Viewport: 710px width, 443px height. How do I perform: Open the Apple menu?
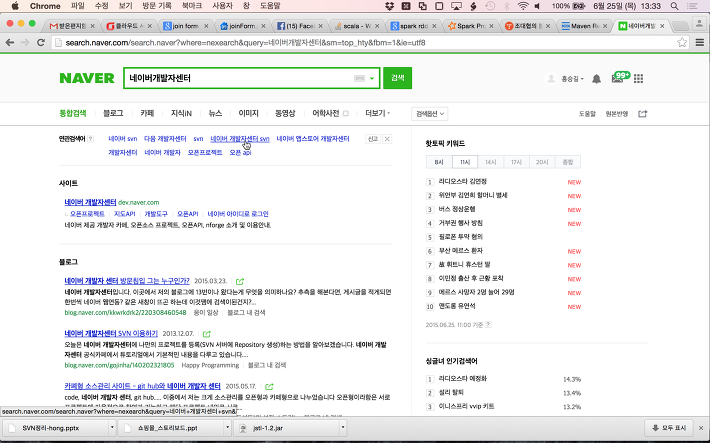point(14,6)
